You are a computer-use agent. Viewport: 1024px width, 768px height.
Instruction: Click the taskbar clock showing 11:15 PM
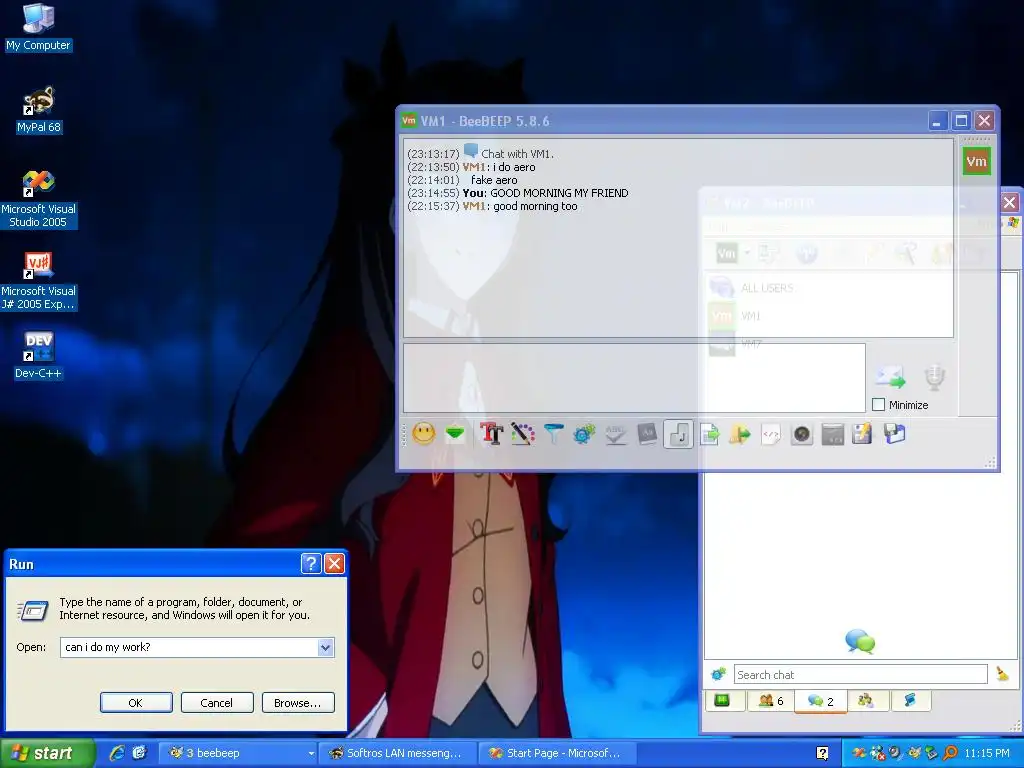987,753
